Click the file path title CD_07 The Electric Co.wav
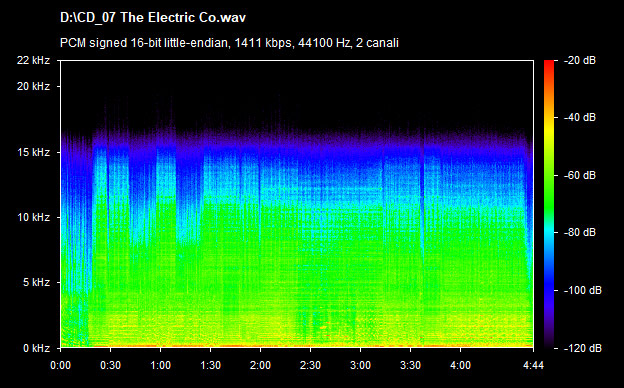 [153, 18]
